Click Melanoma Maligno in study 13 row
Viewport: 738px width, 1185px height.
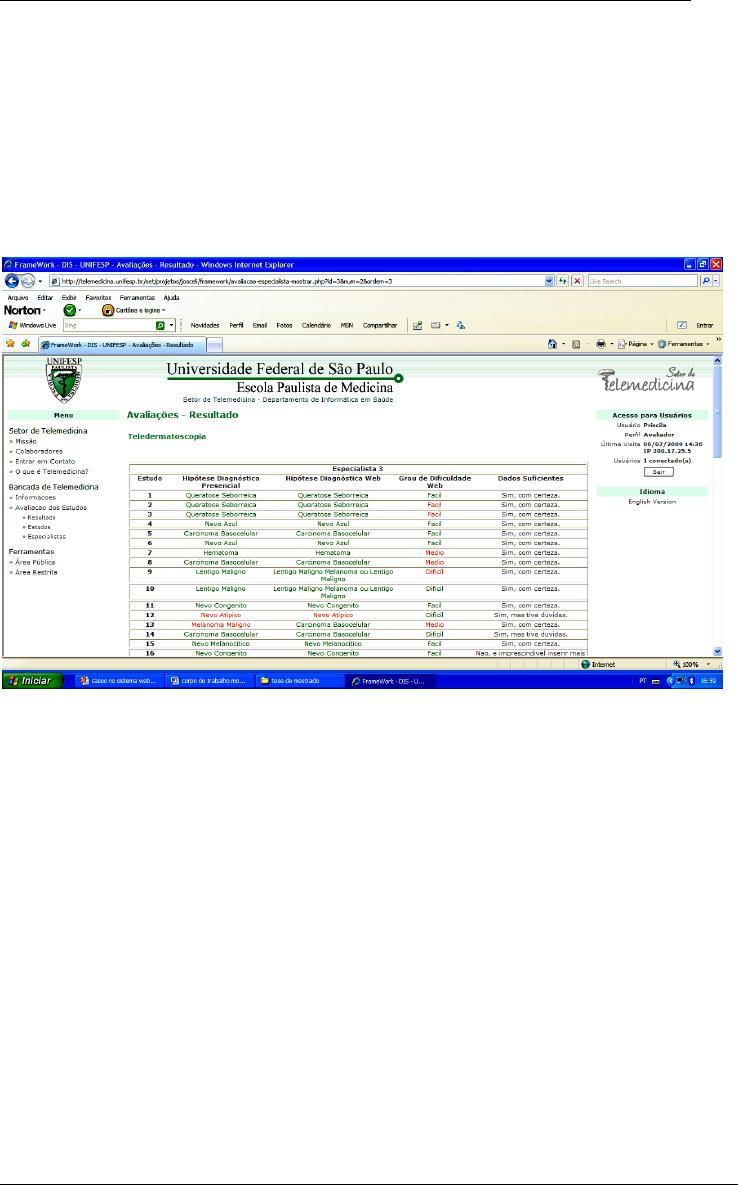point(221,625)
